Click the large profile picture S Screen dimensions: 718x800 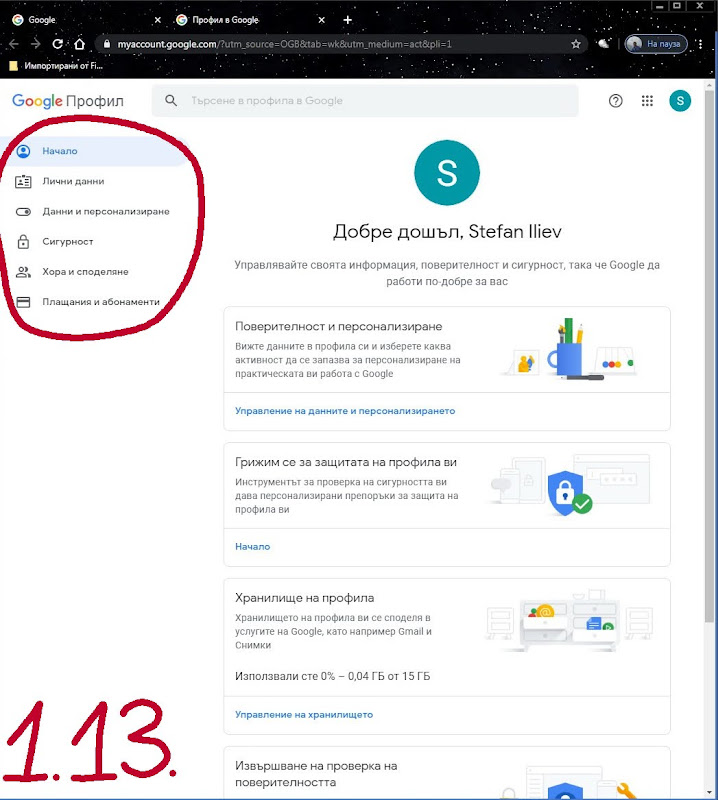tap(447, 172)
